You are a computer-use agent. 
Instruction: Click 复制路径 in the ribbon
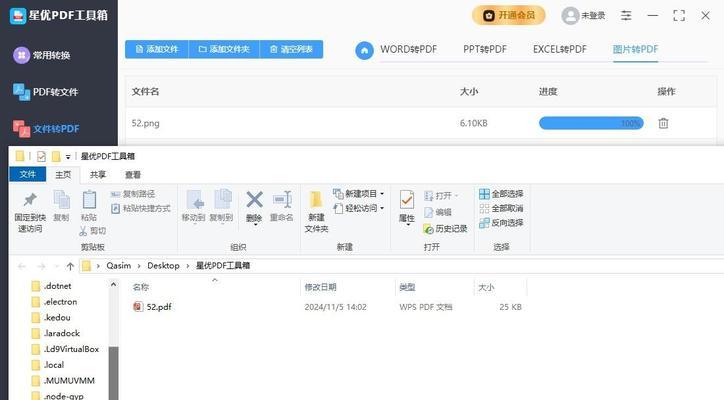point(133,194)
